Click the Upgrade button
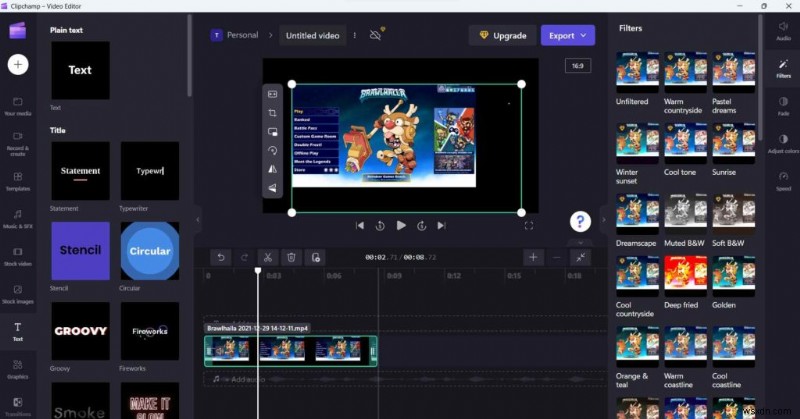This screenshot has height=419, width=800. coord(503,36)
